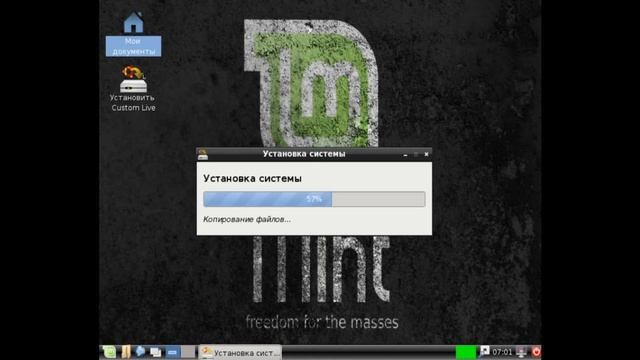Open the web browser taskbar launcher
The image size is (640, 360).
140,351
